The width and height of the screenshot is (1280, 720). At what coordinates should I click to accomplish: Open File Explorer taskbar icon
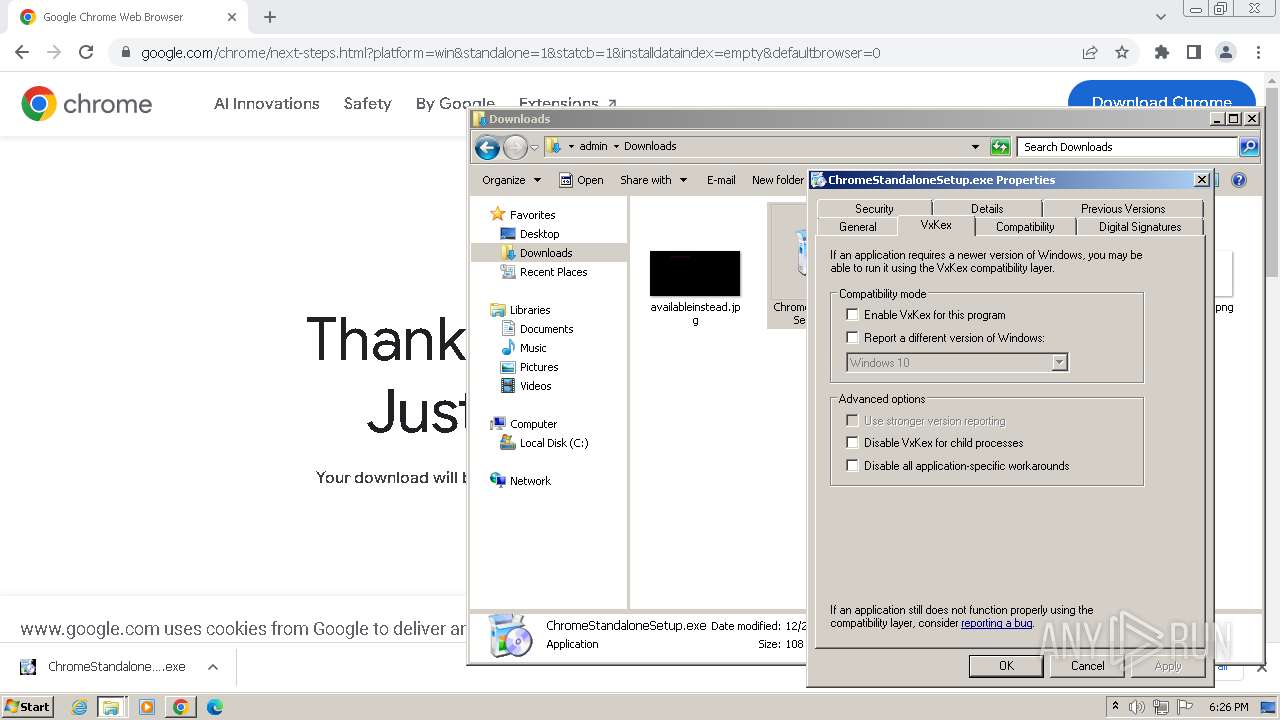pos(111,707)
